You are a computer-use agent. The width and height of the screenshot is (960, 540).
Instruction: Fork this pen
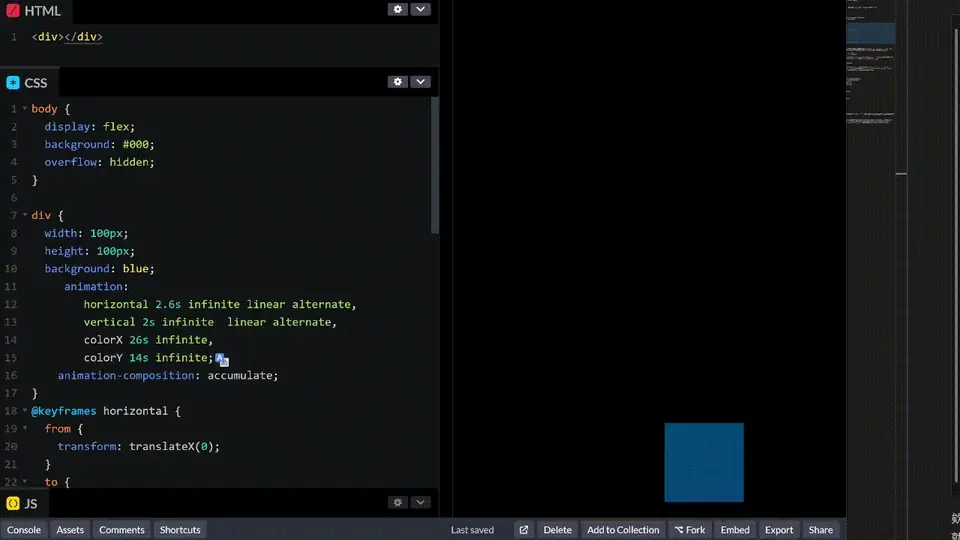click(x=690, y=530)
